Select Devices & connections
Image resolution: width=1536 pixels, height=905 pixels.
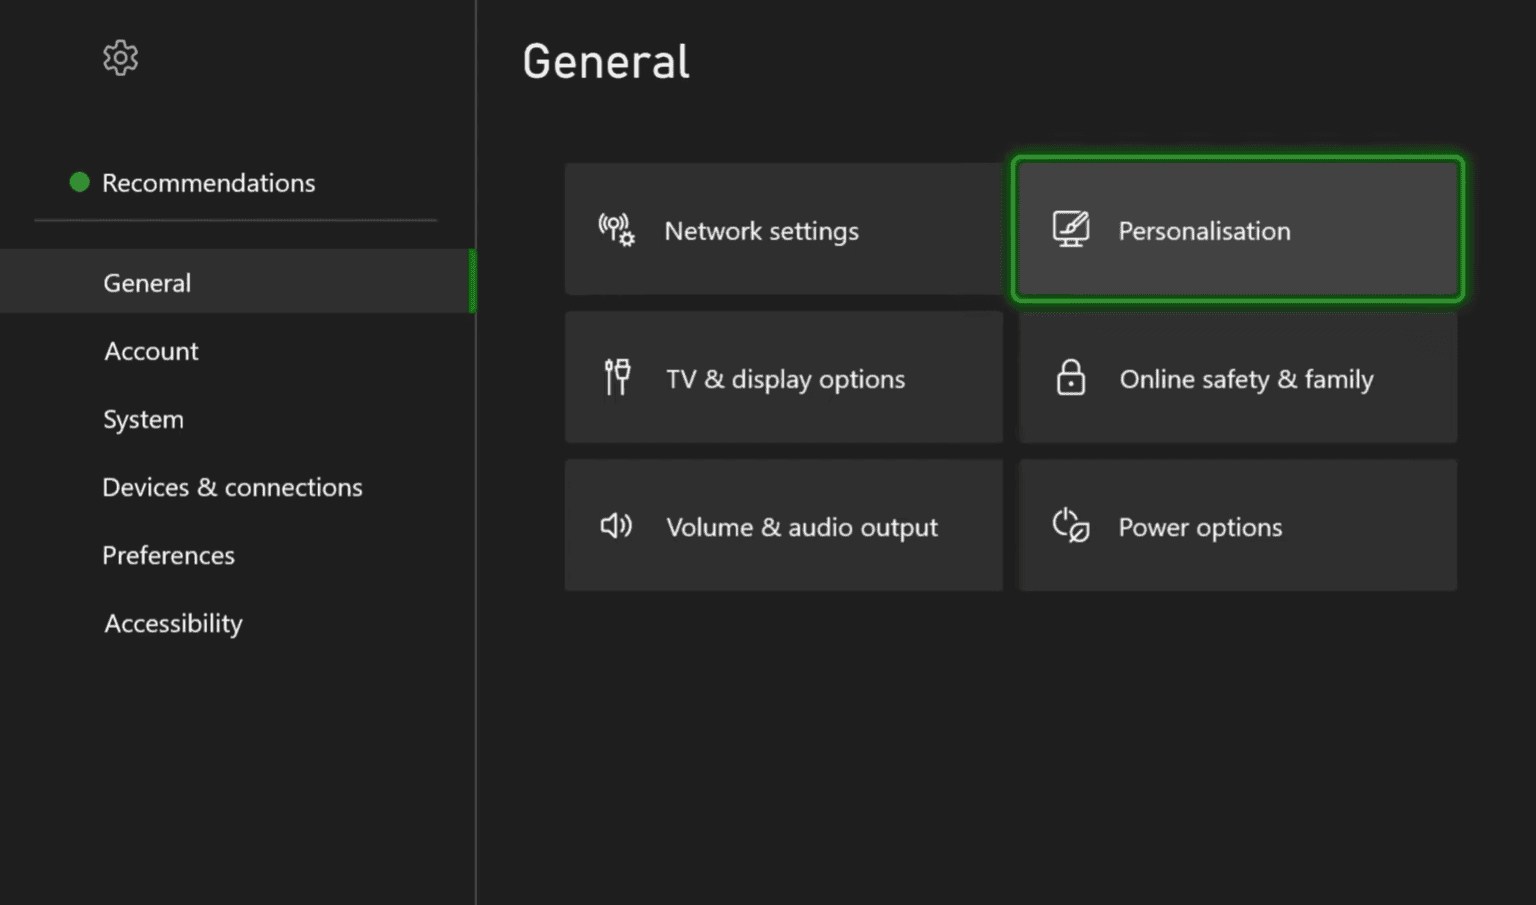coord(232,487)
